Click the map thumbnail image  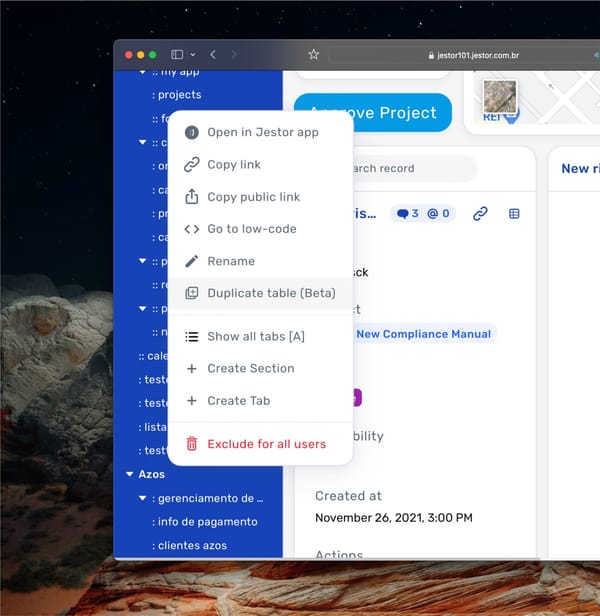[x=499, y=97]
